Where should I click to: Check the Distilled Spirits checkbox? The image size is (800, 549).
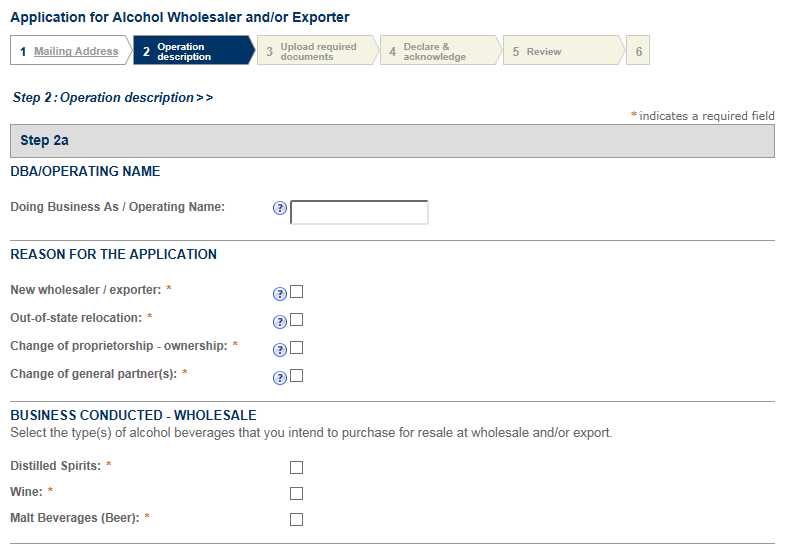296,467
